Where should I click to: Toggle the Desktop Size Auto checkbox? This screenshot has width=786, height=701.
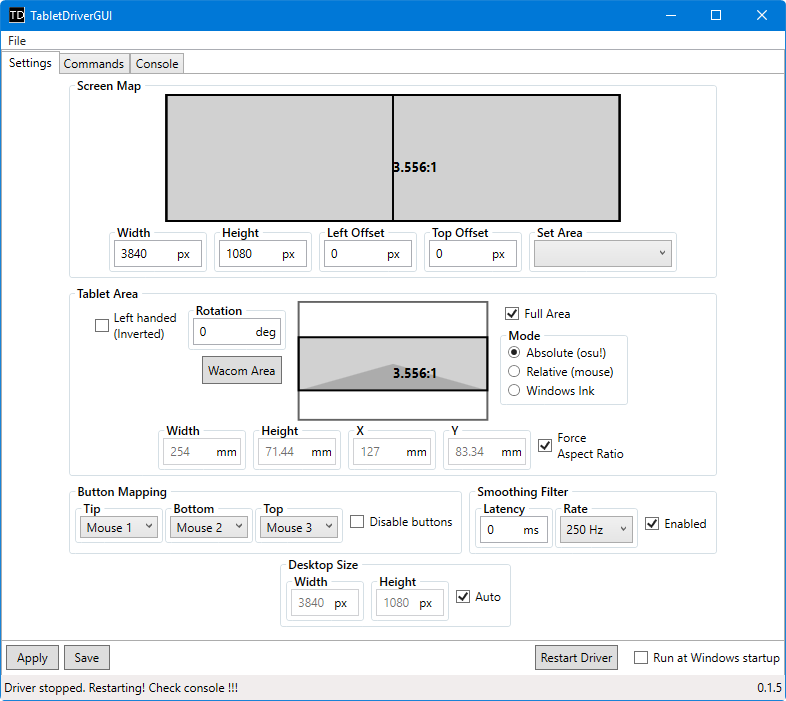click(x=463, y=597)
